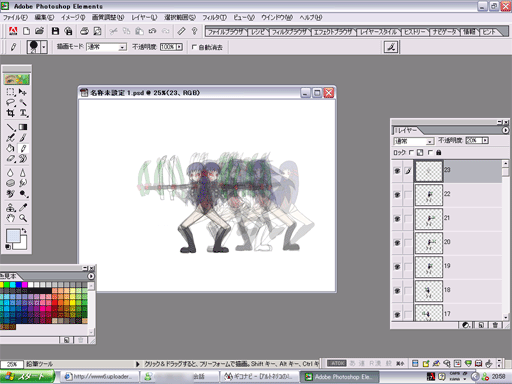Click the Save floppy disk icon
This screenshot has height=384, width=512.
[55, 31]
